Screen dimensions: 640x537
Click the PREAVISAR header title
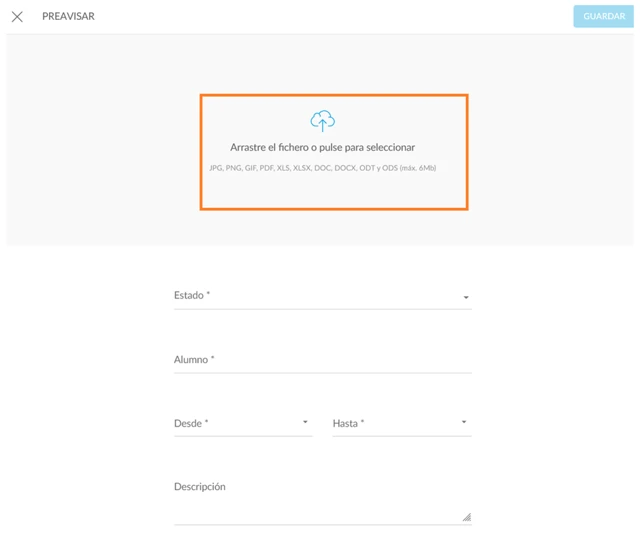(68, 17)
